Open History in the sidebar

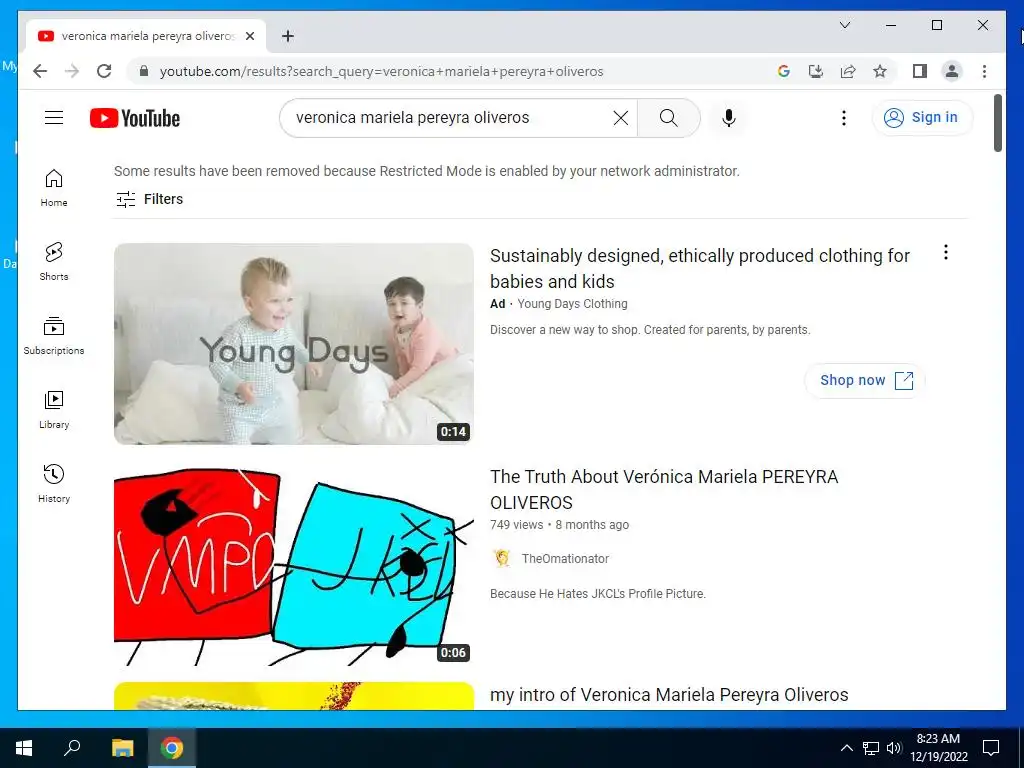[x=54, y=483]
